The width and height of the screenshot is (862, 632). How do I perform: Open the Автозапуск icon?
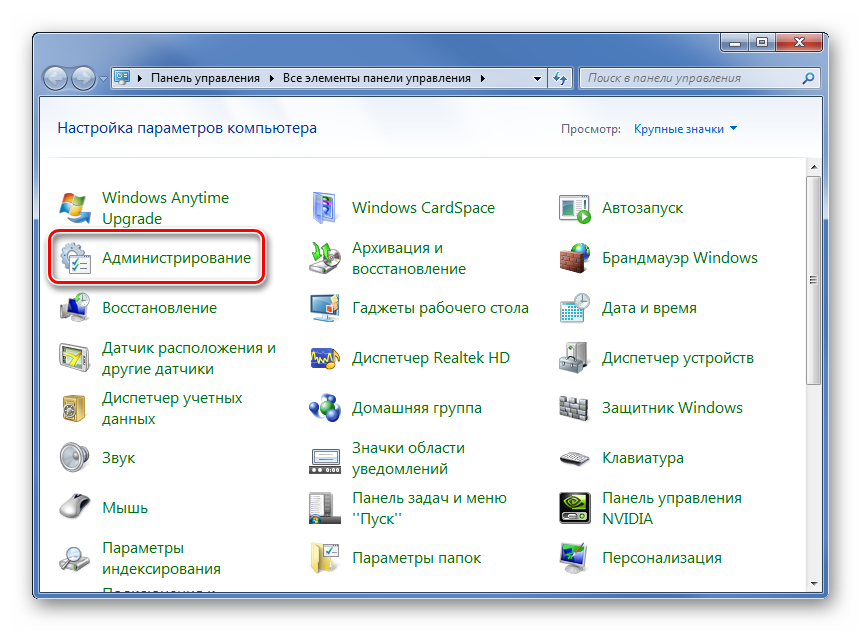click(575, 208)
